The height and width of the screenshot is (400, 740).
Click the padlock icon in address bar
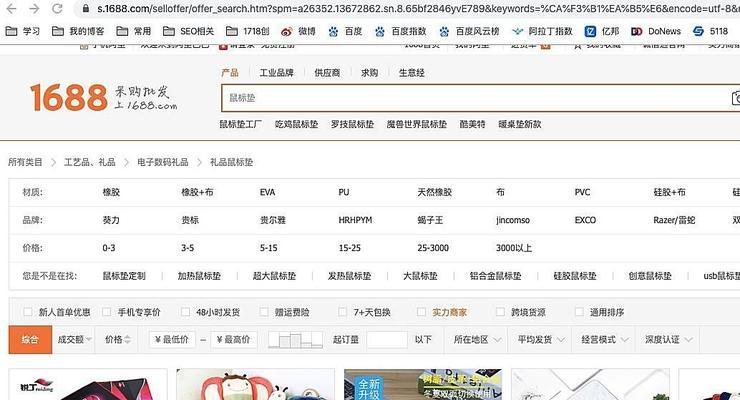coord(85,8)
